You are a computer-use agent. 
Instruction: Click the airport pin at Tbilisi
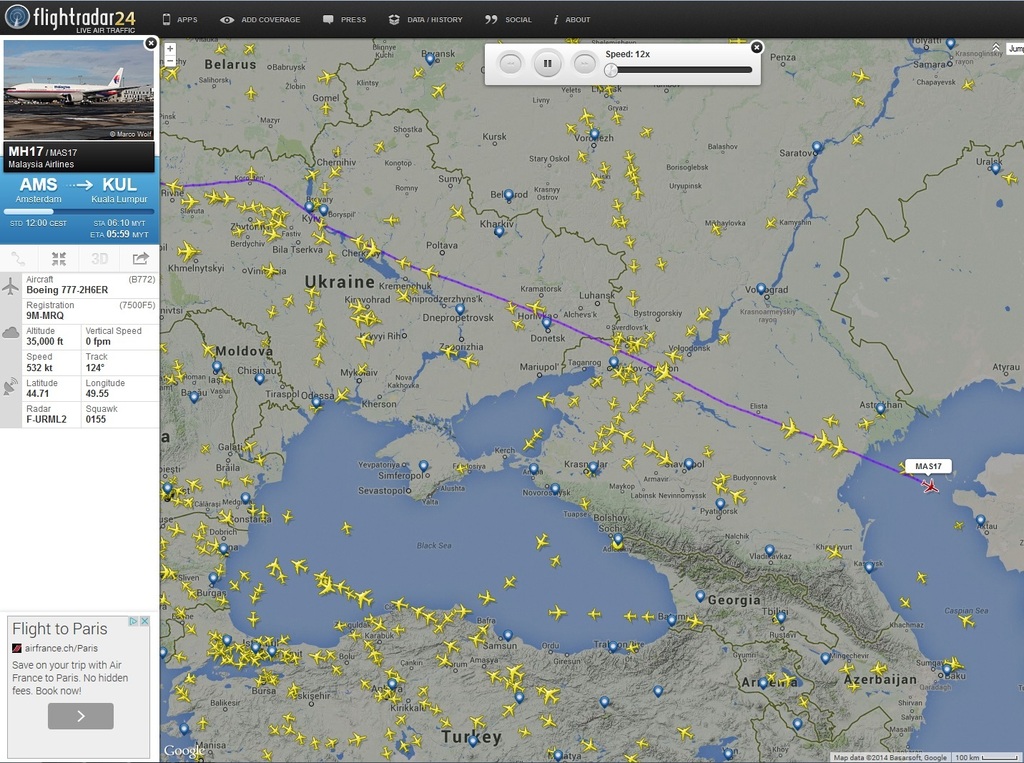(781, 617)
